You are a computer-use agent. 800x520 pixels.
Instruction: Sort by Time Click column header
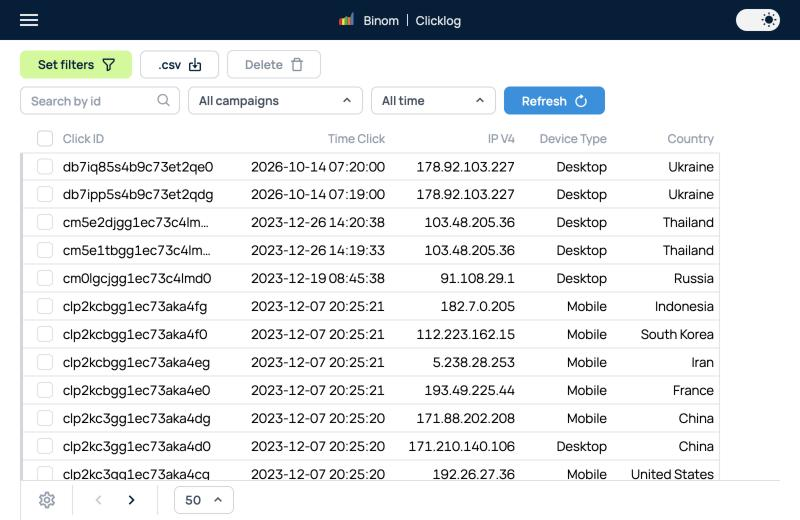[356, 139]
